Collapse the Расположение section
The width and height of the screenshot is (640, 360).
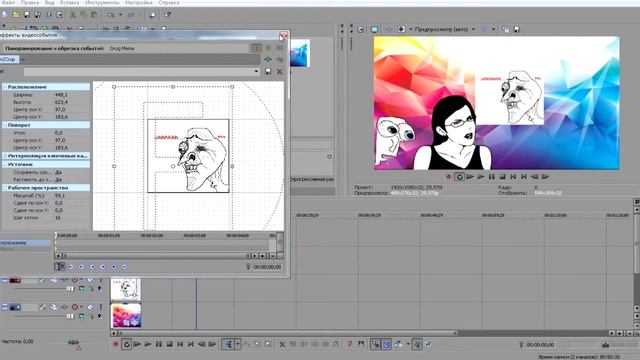click(5, 87)
